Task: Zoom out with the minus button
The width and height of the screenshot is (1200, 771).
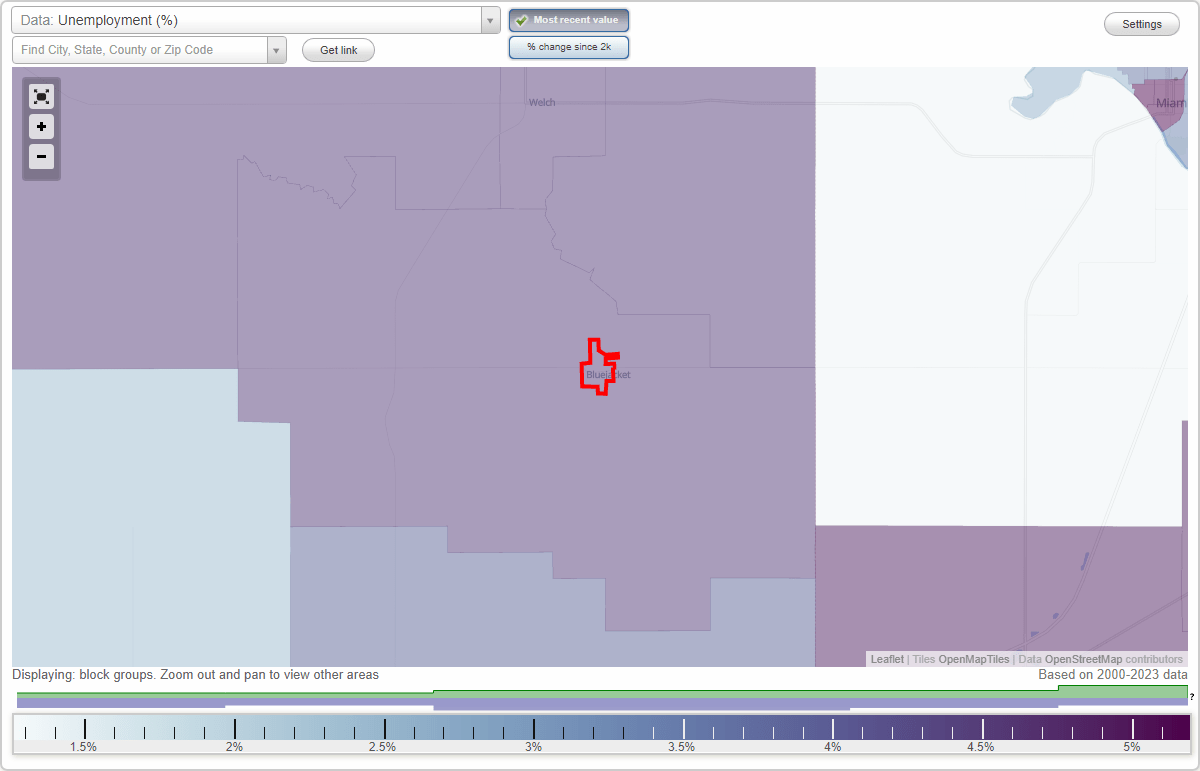Action: 41,156
